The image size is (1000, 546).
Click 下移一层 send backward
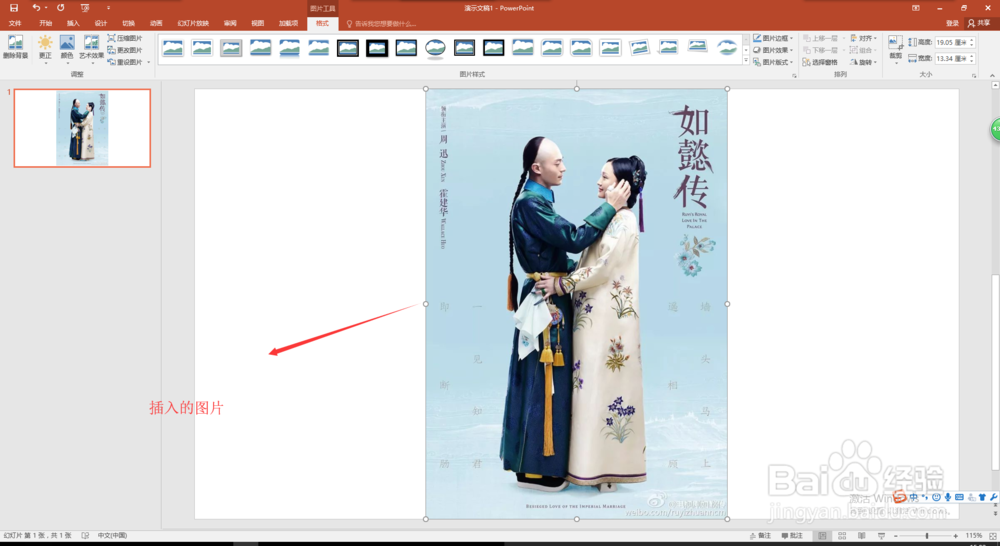click(x=820, y=50)
